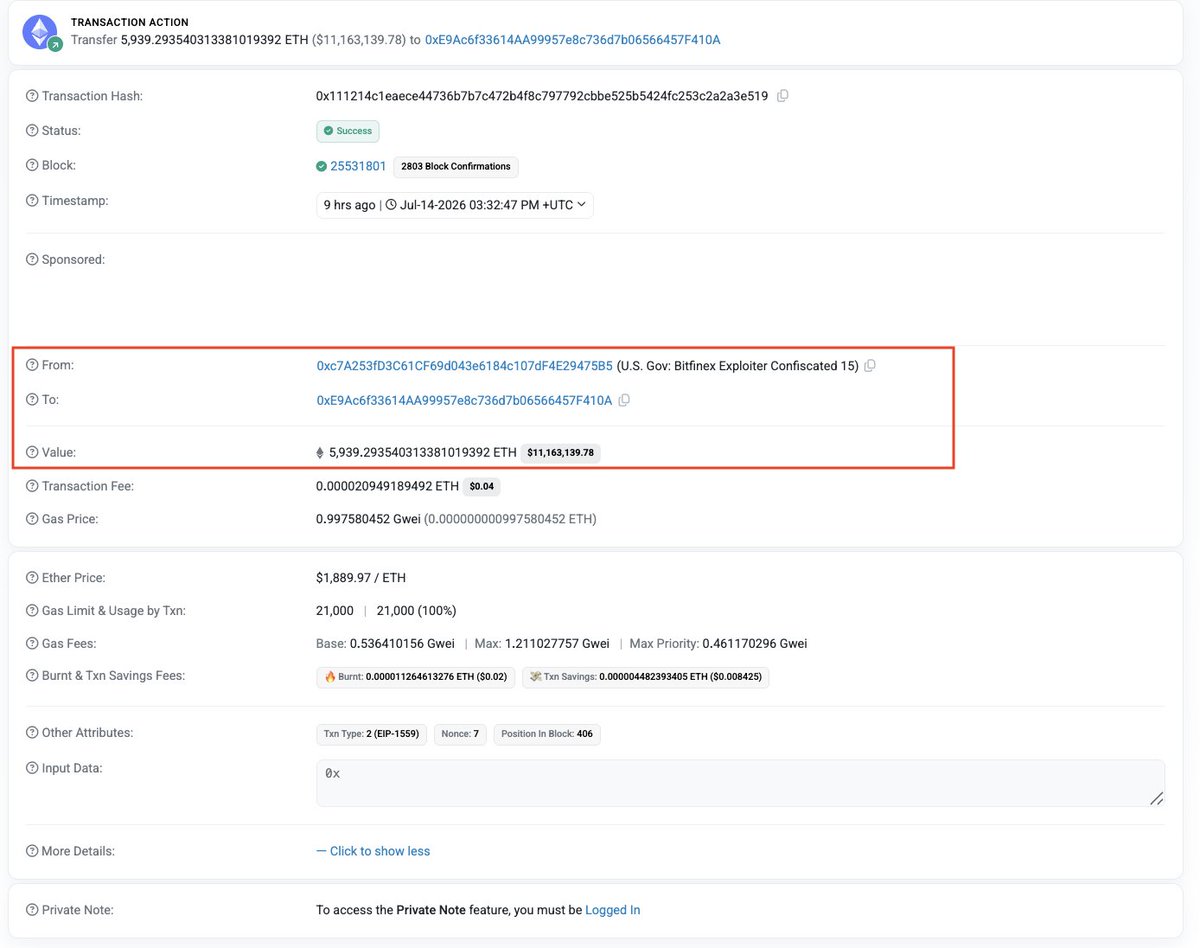The height and width of the screenshot is (948, 1200).
Task: Click help icon beside Status
Action: pos(32,131)
